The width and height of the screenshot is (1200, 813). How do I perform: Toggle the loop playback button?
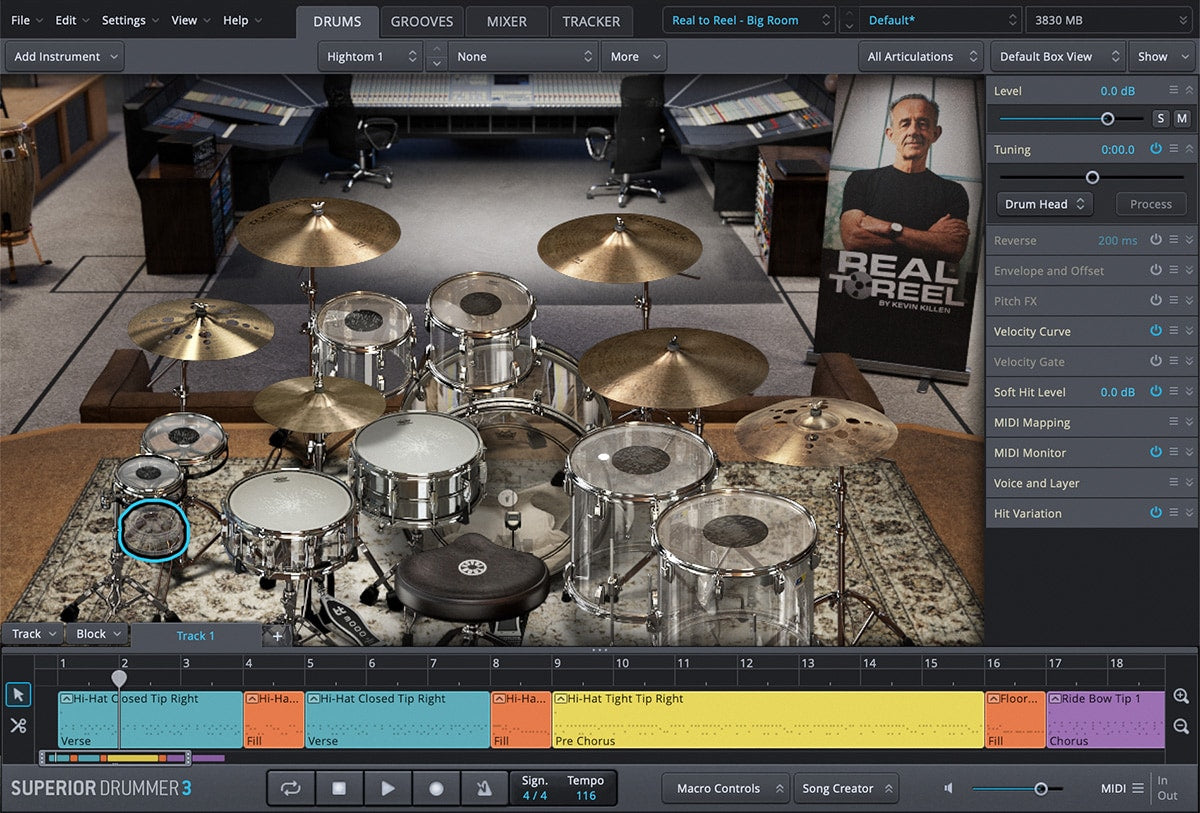pyautogui.click(x=291, y=788)
